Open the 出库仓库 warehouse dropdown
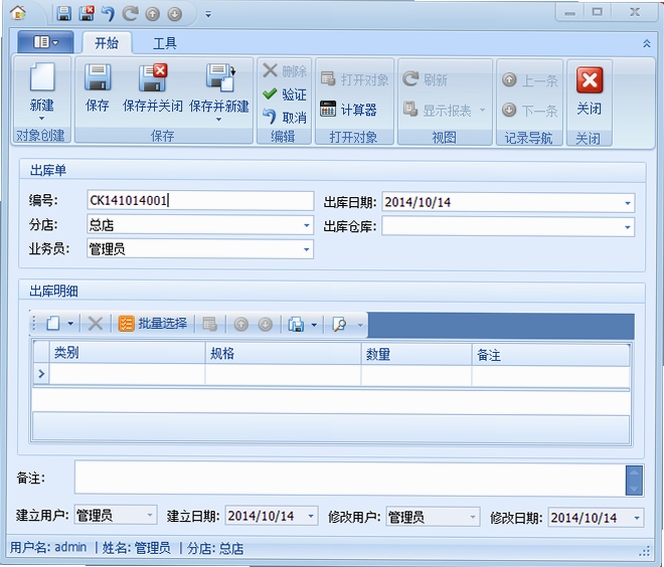The height and width of the screenshot is (567, 664). (x=627, y=227)
